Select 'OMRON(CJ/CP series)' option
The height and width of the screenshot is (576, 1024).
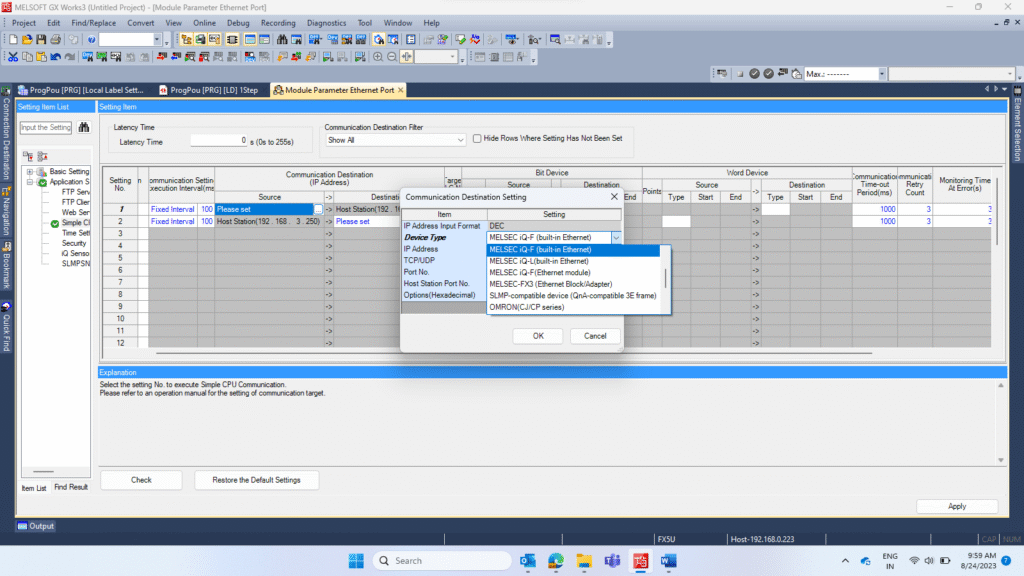[x=574, y=308]
